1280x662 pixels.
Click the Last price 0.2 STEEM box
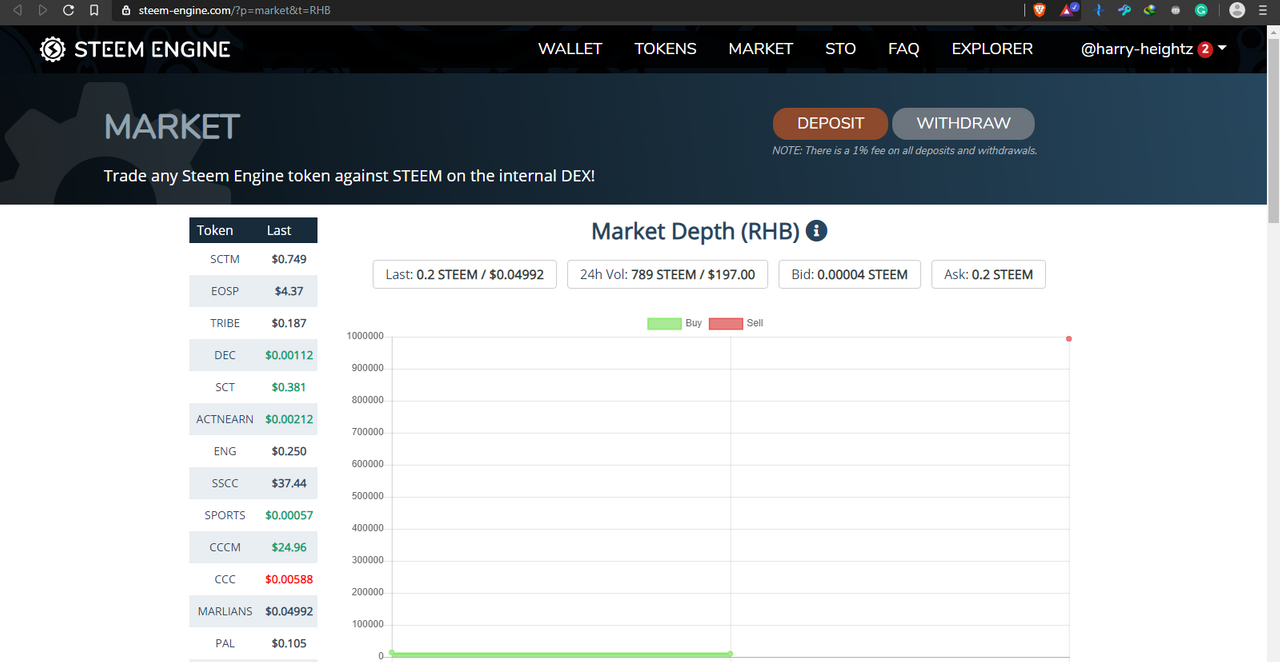coord(464,274)
